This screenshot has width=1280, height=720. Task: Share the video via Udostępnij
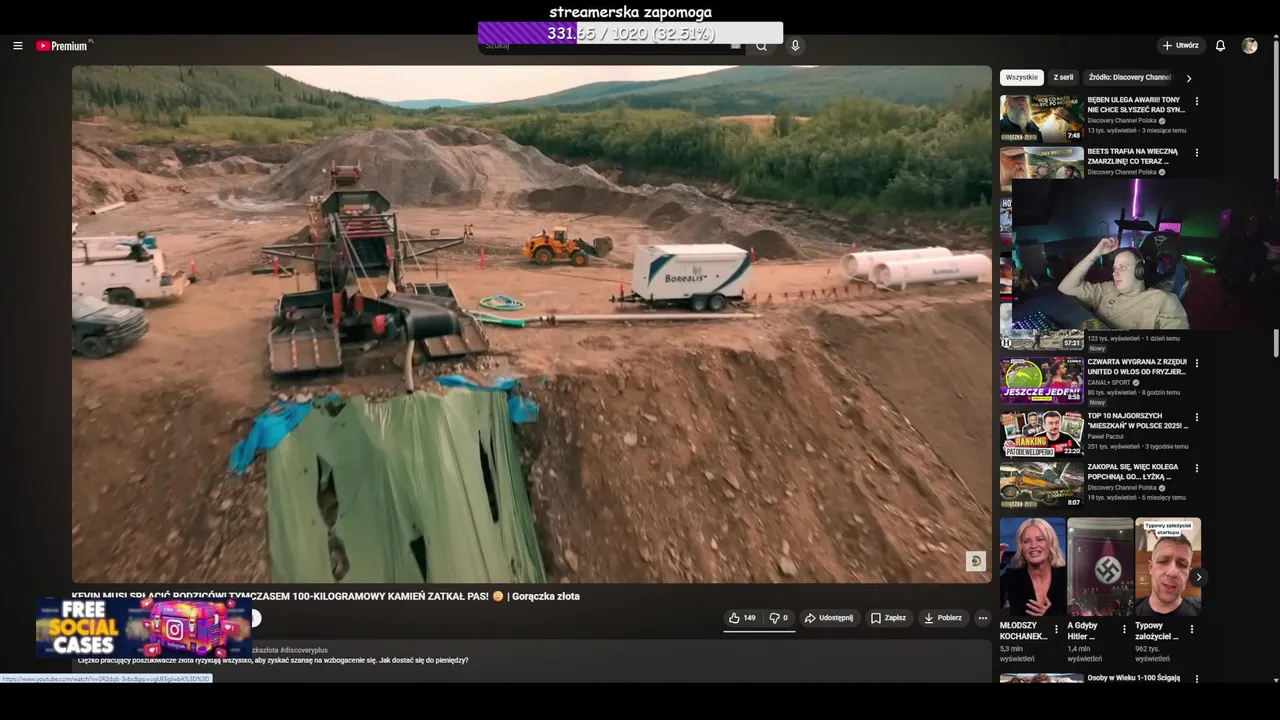pyautogui.click(x=829, y=618)
